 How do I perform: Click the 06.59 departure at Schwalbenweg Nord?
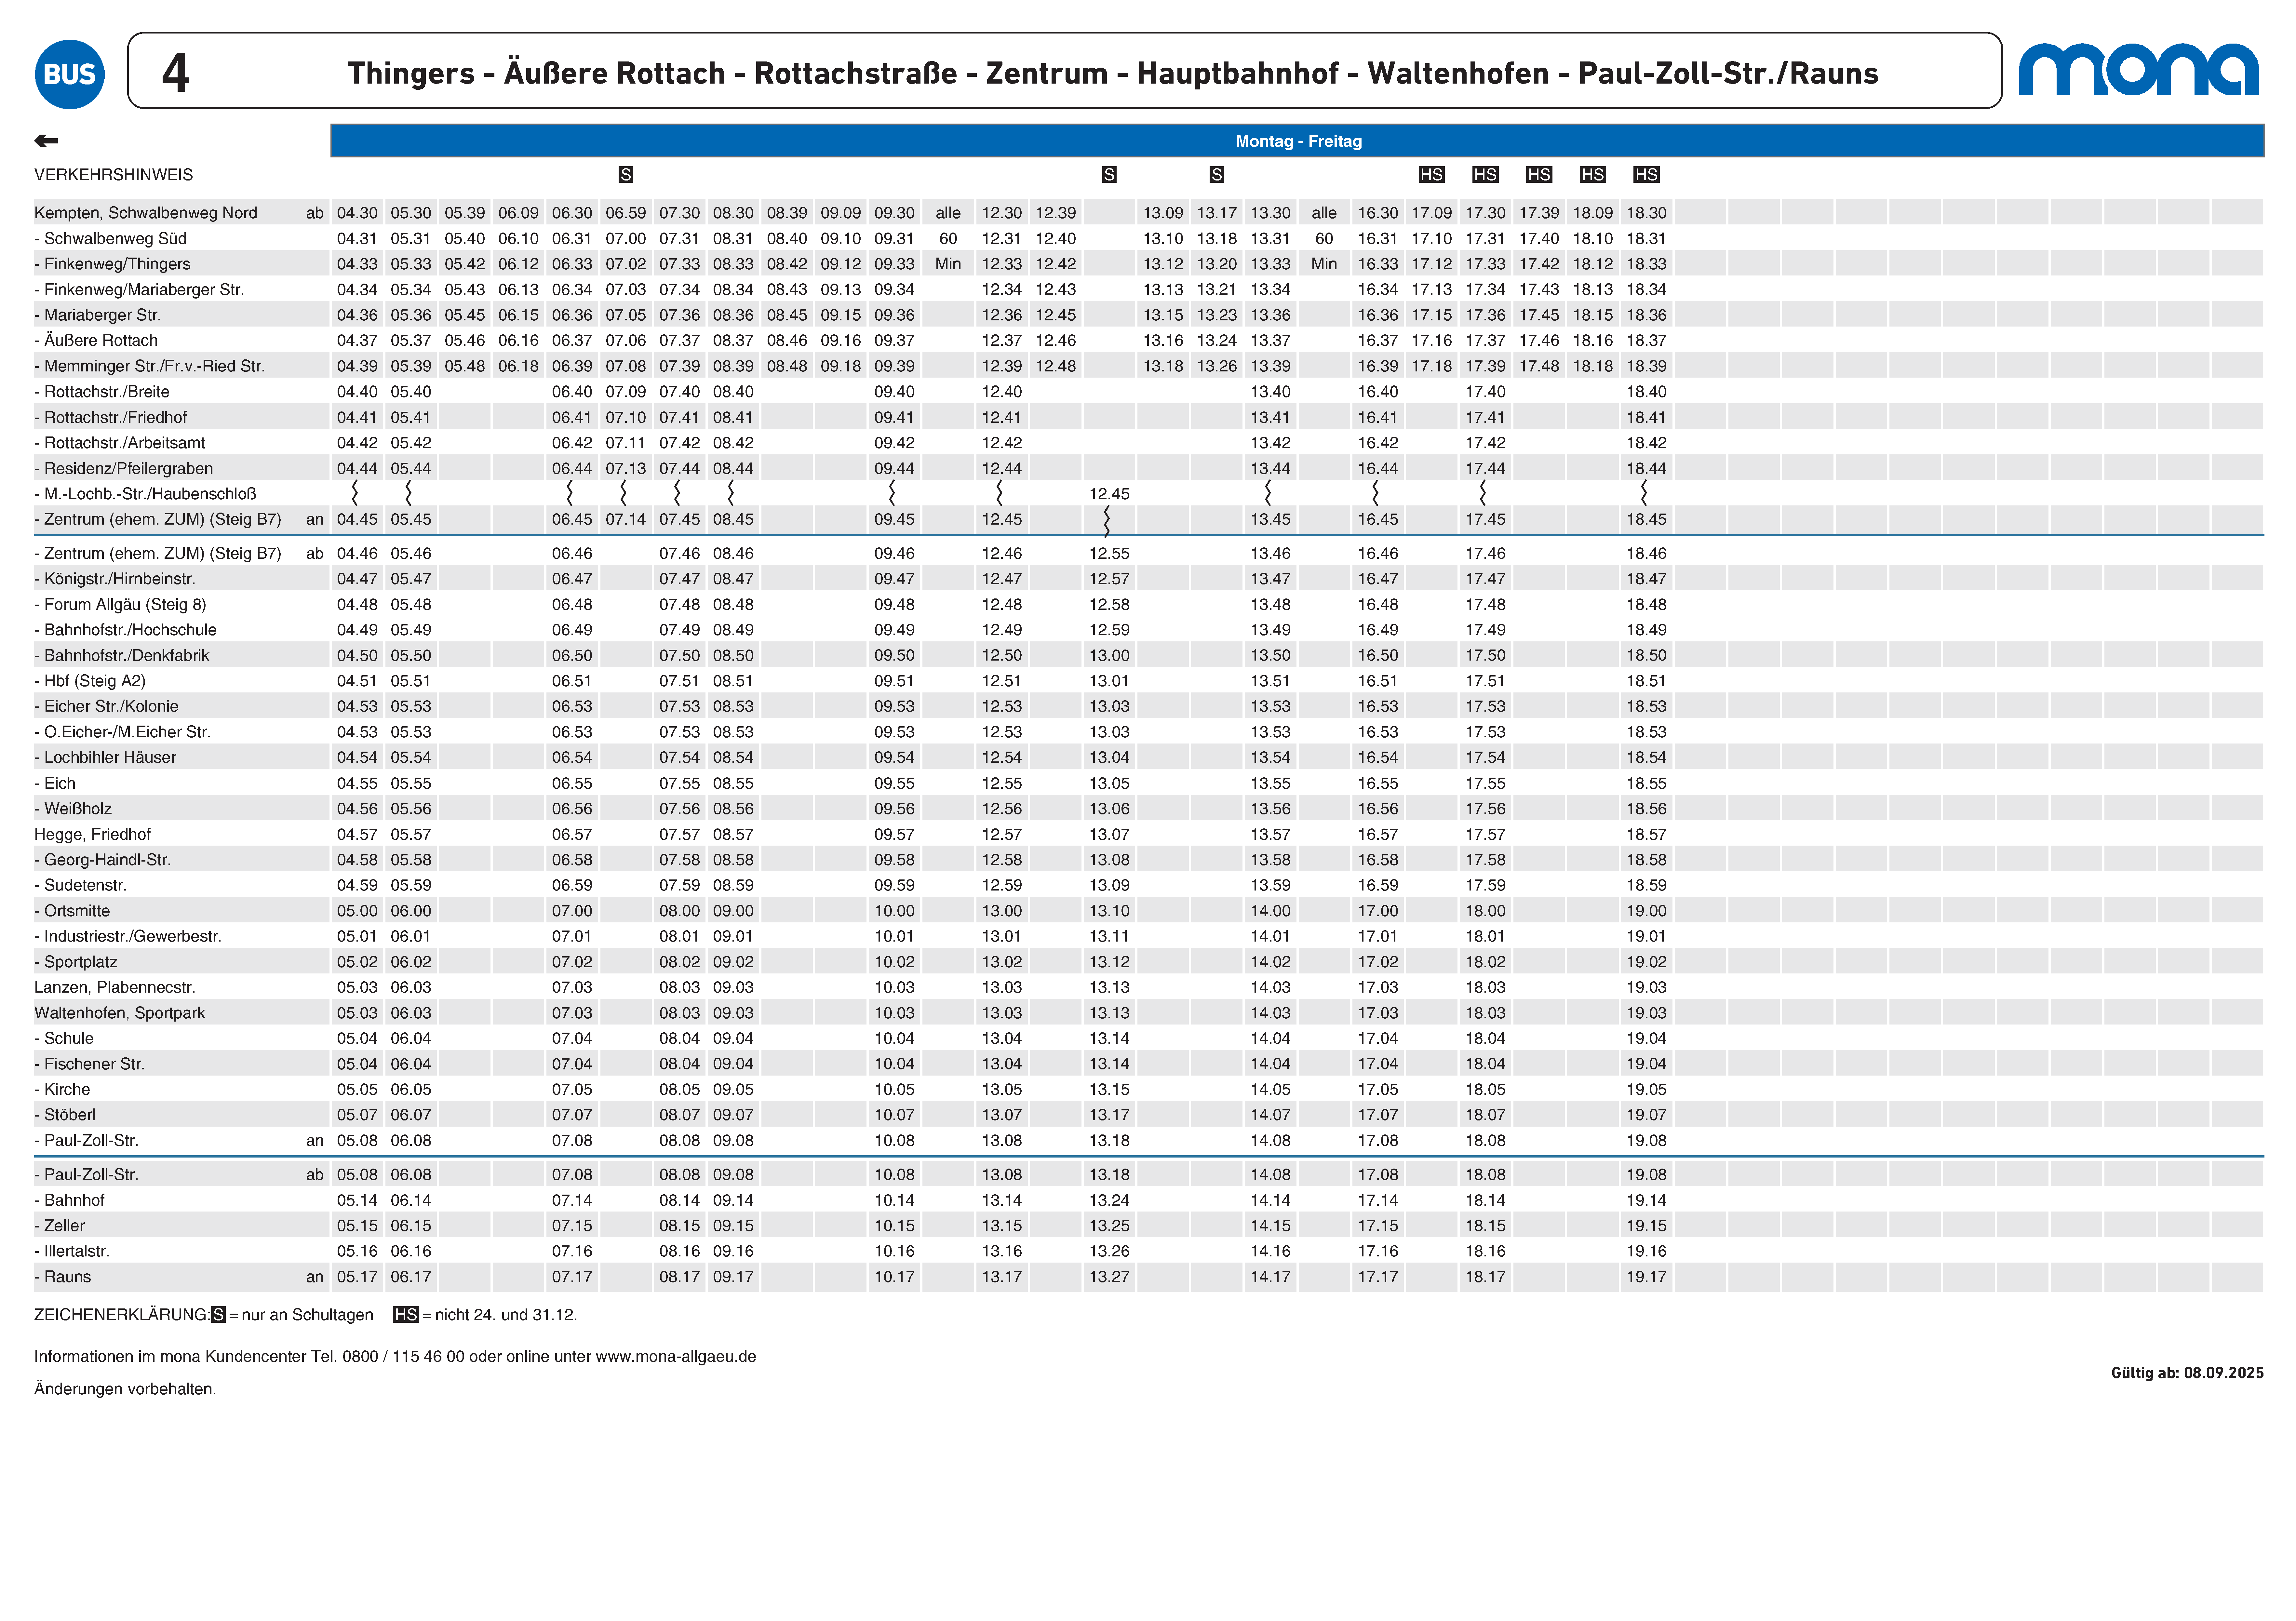coord(626,213)
